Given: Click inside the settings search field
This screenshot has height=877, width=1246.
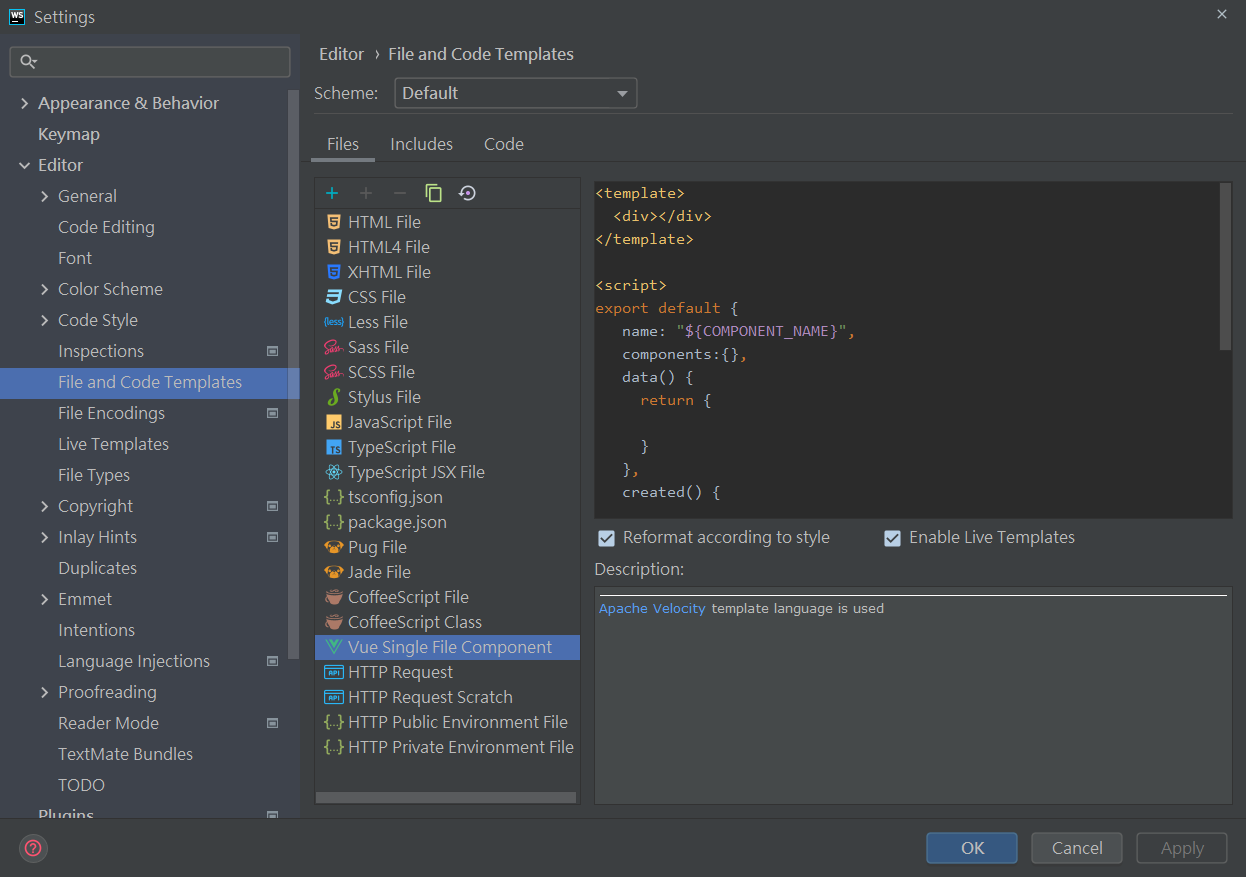Looking at the screenshot, I should 150,62.
